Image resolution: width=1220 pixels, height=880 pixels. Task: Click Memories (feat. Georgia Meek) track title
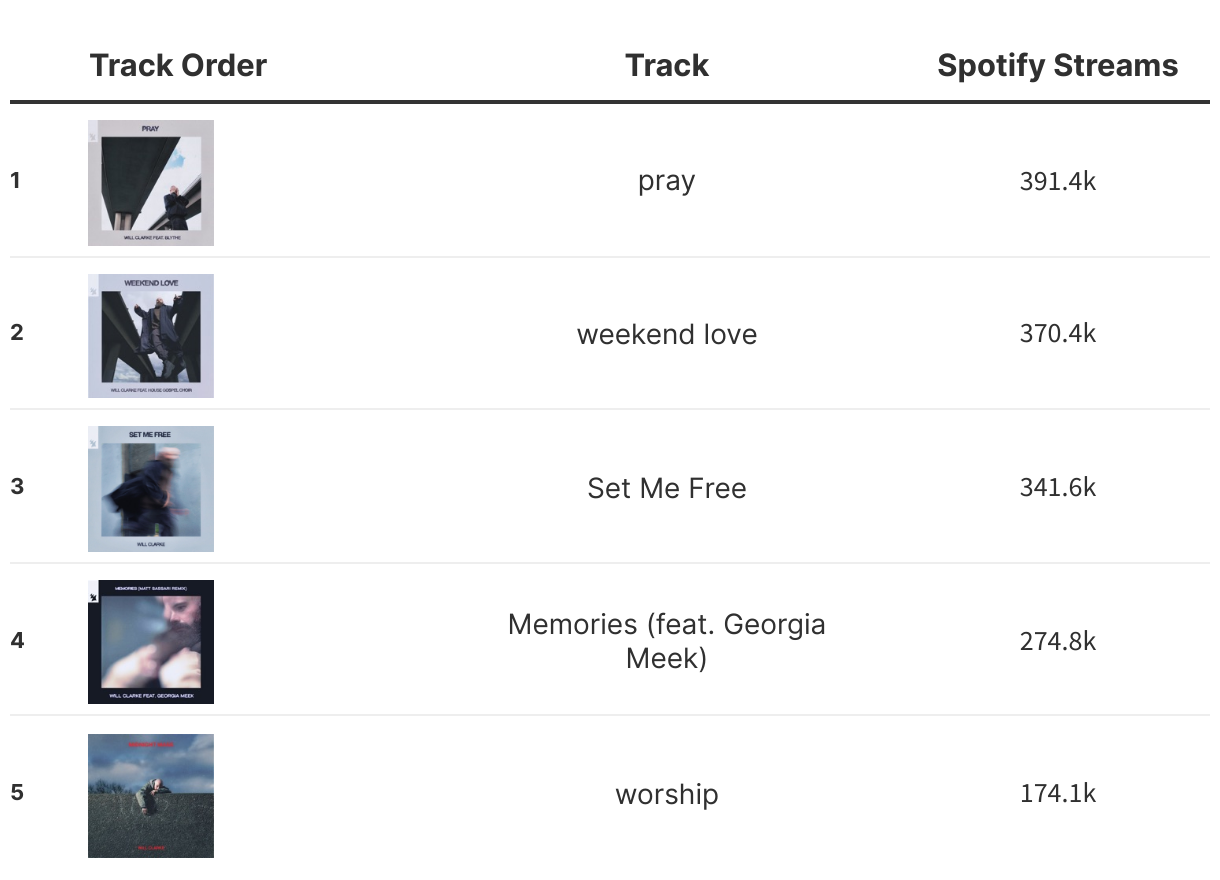tap(667, 641)
